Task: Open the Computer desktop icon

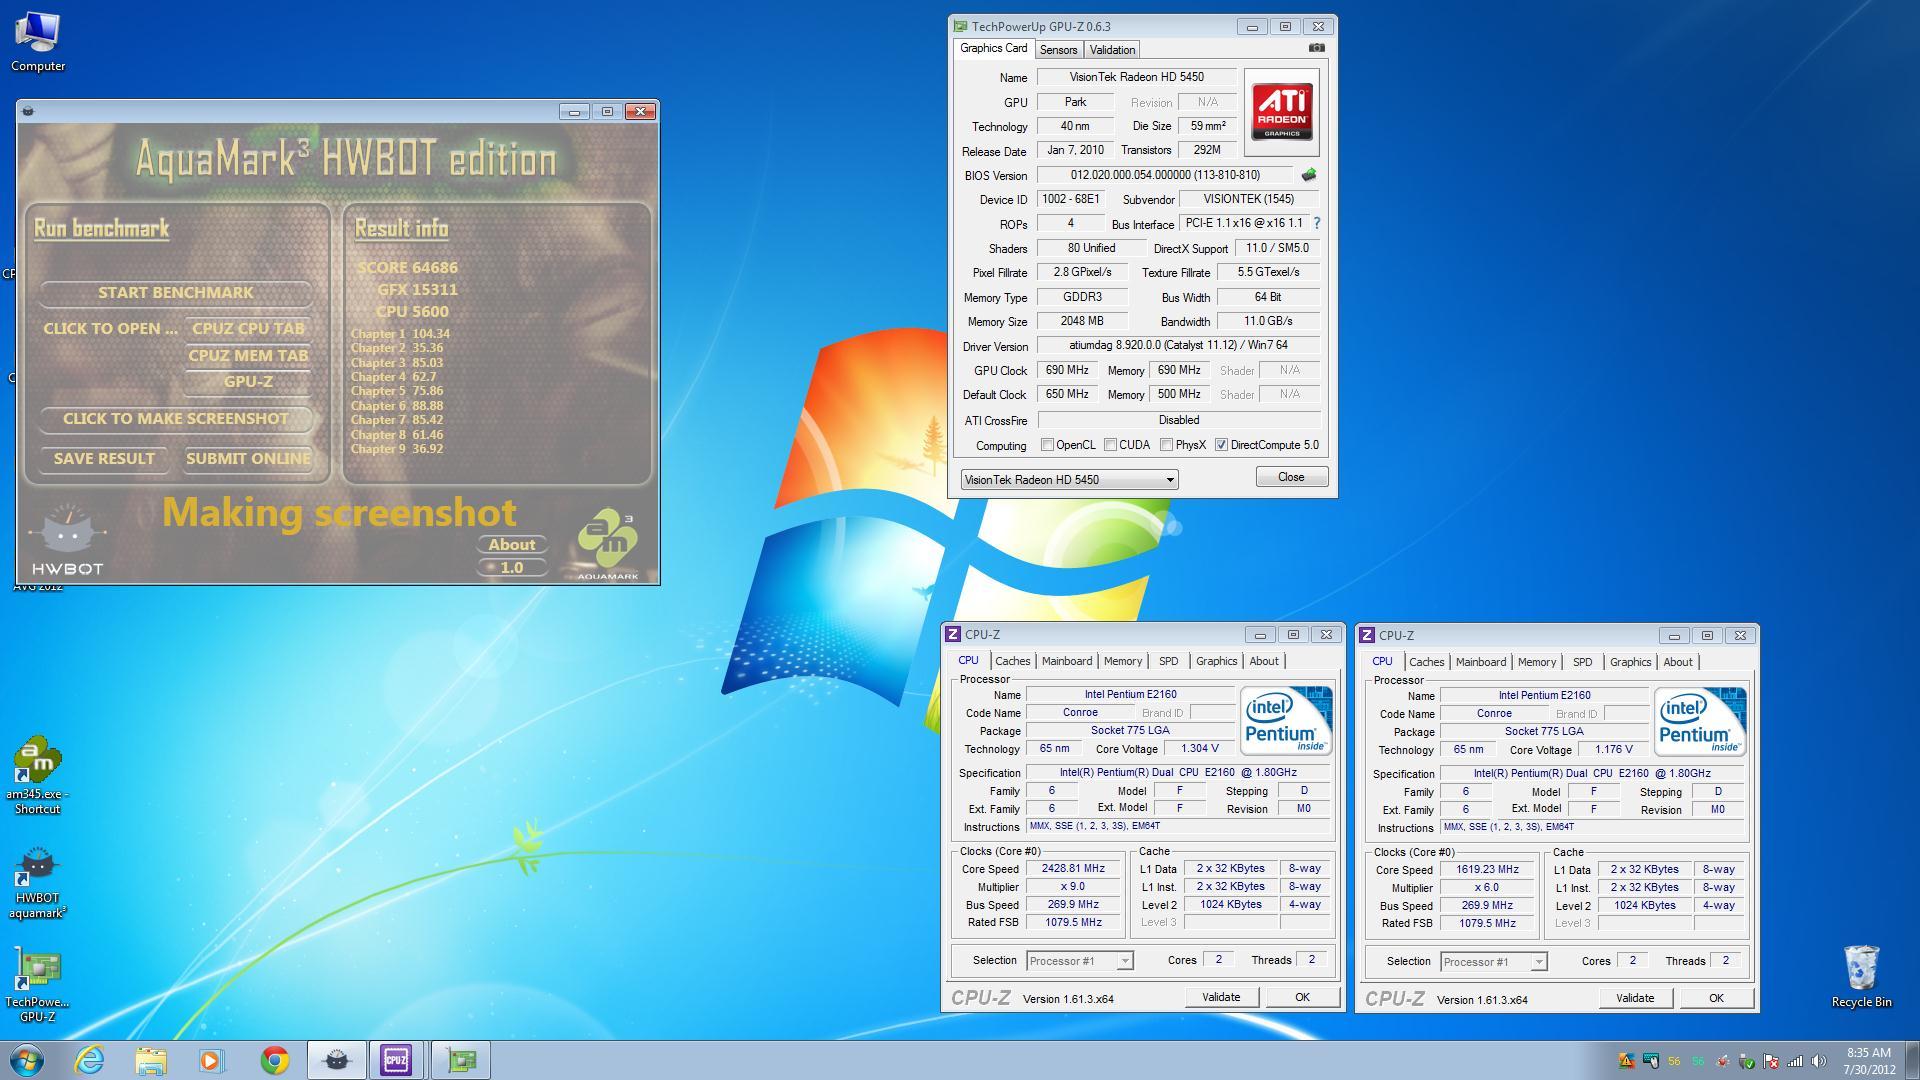Action: (38, 42)
